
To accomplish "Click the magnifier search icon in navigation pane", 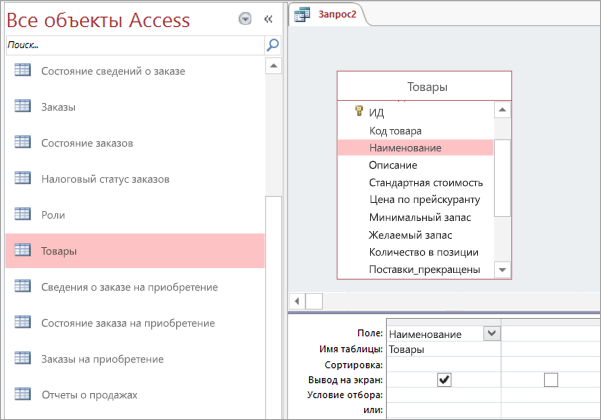I will pyautogui.click(x=273, y=45).
